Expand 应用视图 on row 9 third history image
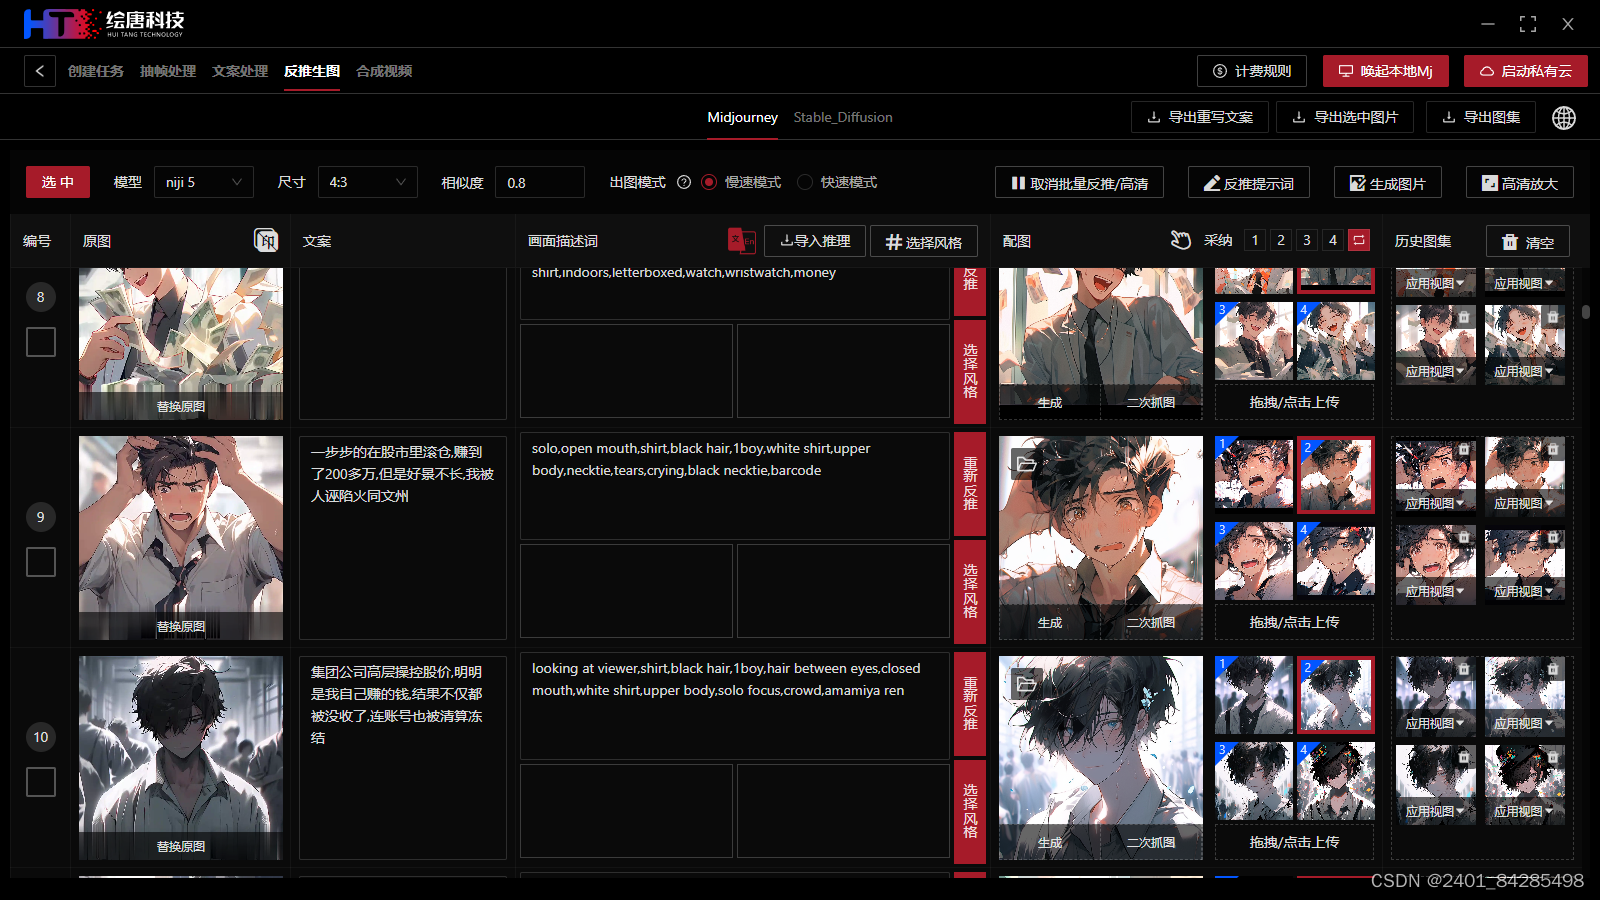Image resolution: width=1600 pixels, height=900 pixels. 1435,592
